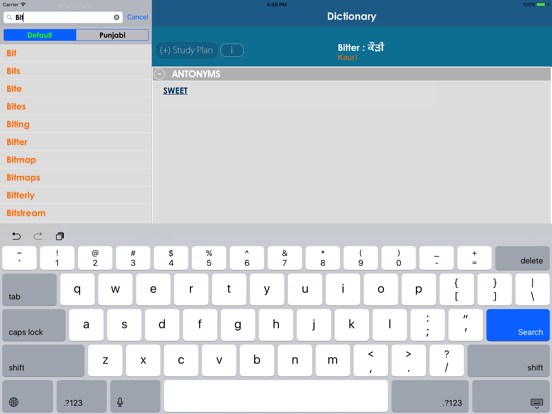This screenshot has width=552, height=414.
Task: Select 'Bit' from results list
Action: click(76, 53)
